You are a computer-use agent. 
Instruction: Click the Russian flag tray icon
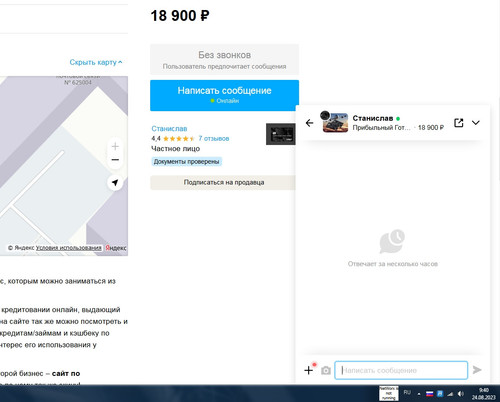pyautogui.click(x=430, y=394)
